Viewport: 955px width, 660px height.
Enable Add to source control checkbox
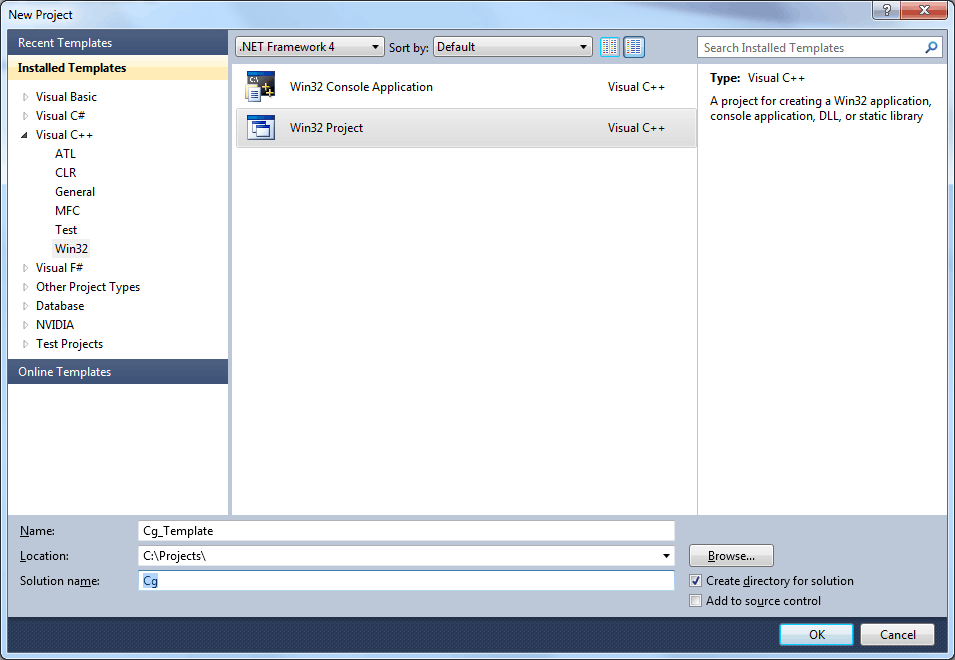(696, 601)
